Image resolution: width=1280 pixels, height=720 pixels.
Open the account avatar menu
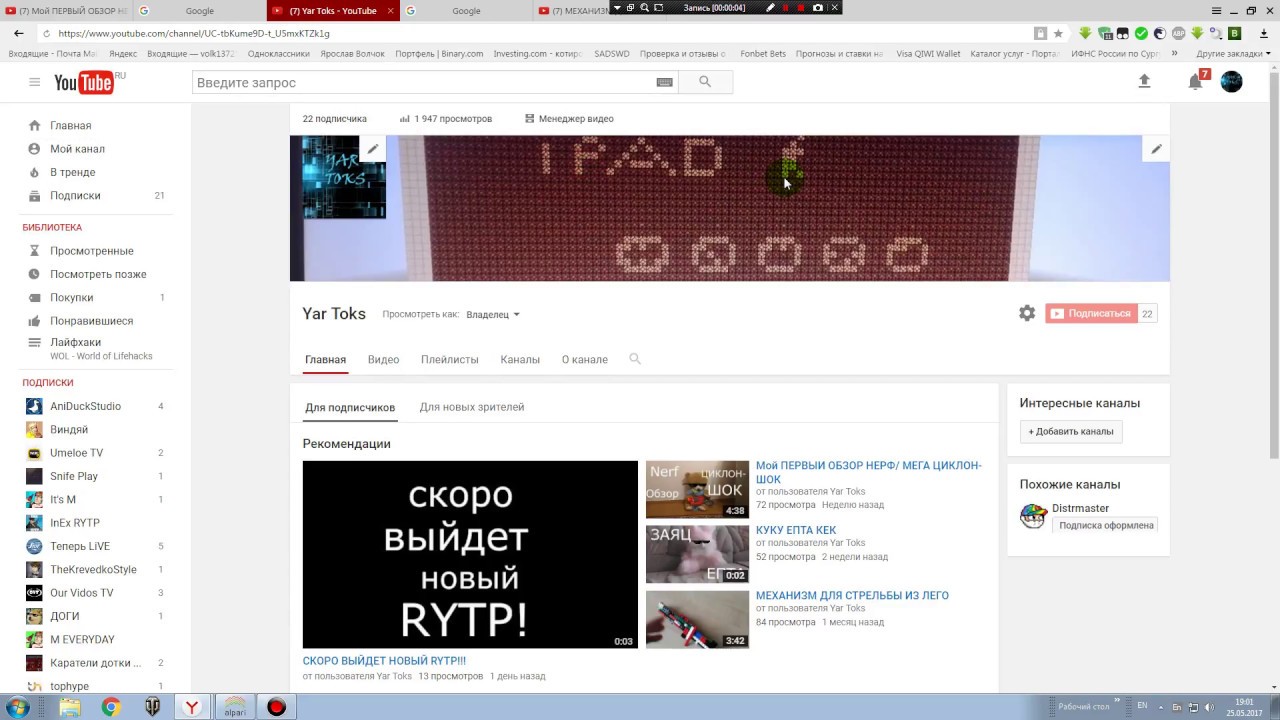tap(1231, 82)
